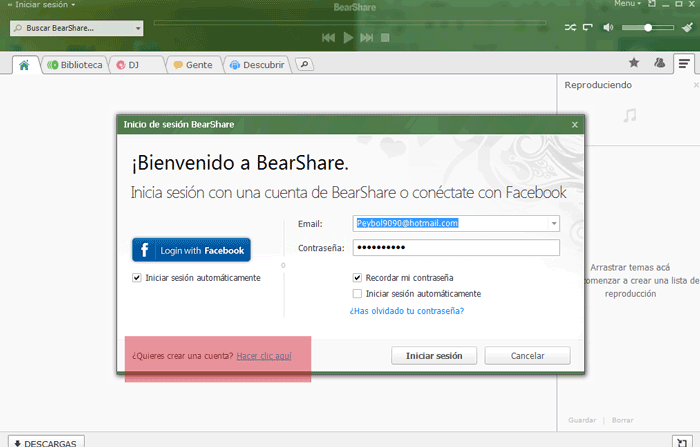Screen dimensions: 700x447
Task: Go to the Gente tab
Action: [x=193, y=65]
